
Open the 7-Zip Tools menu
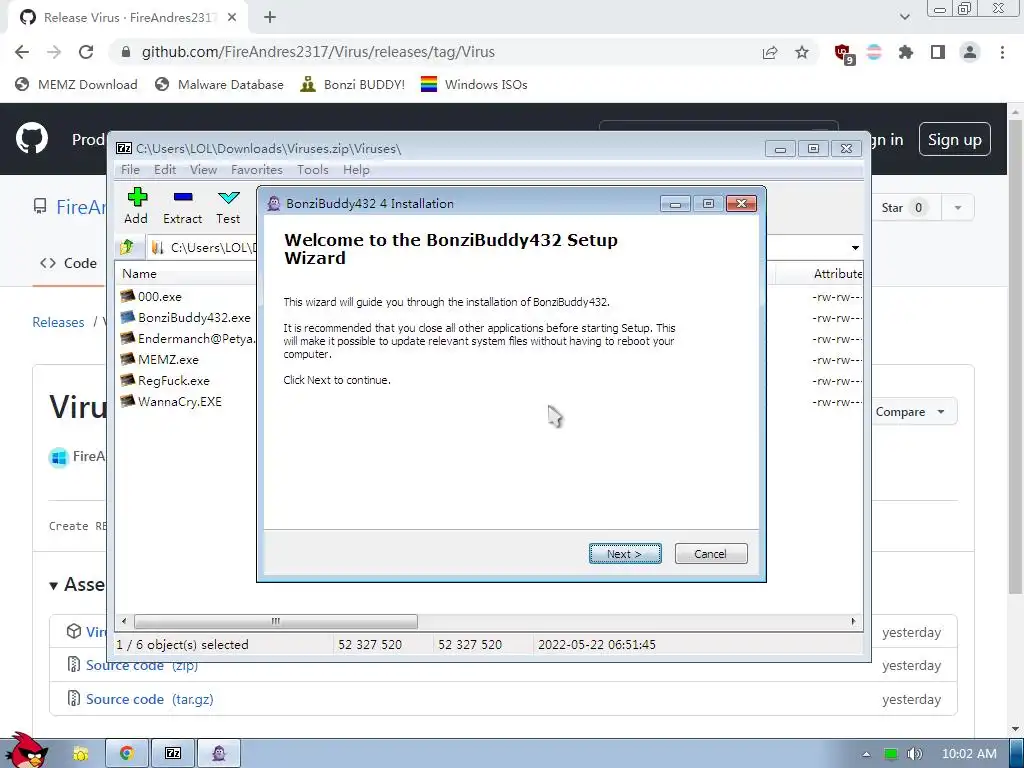(313, 170)
